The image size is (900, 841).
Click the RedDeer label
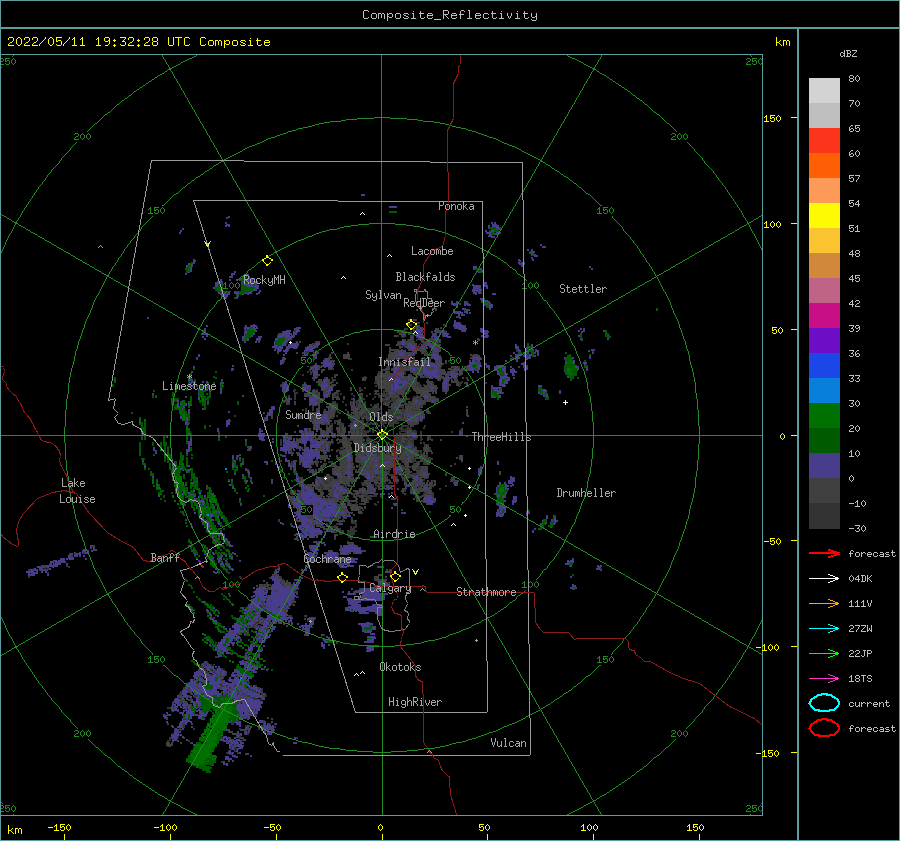point(424,303)
